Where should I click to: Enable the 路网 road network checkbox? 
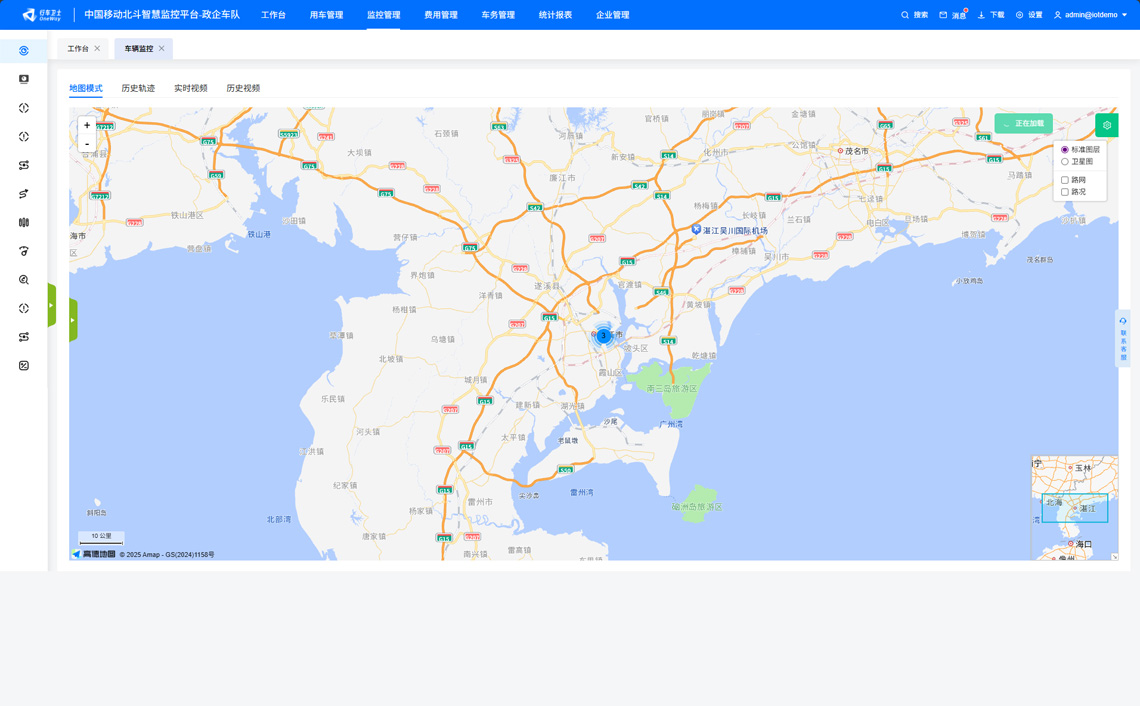(x=1065, y=180)
